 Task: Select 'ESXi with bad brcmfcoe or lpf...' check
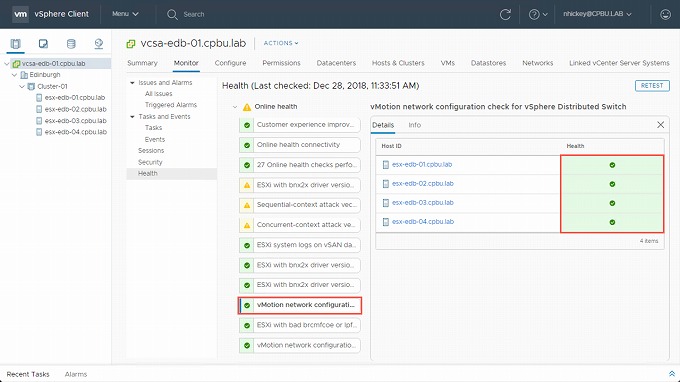coord(300,325)
